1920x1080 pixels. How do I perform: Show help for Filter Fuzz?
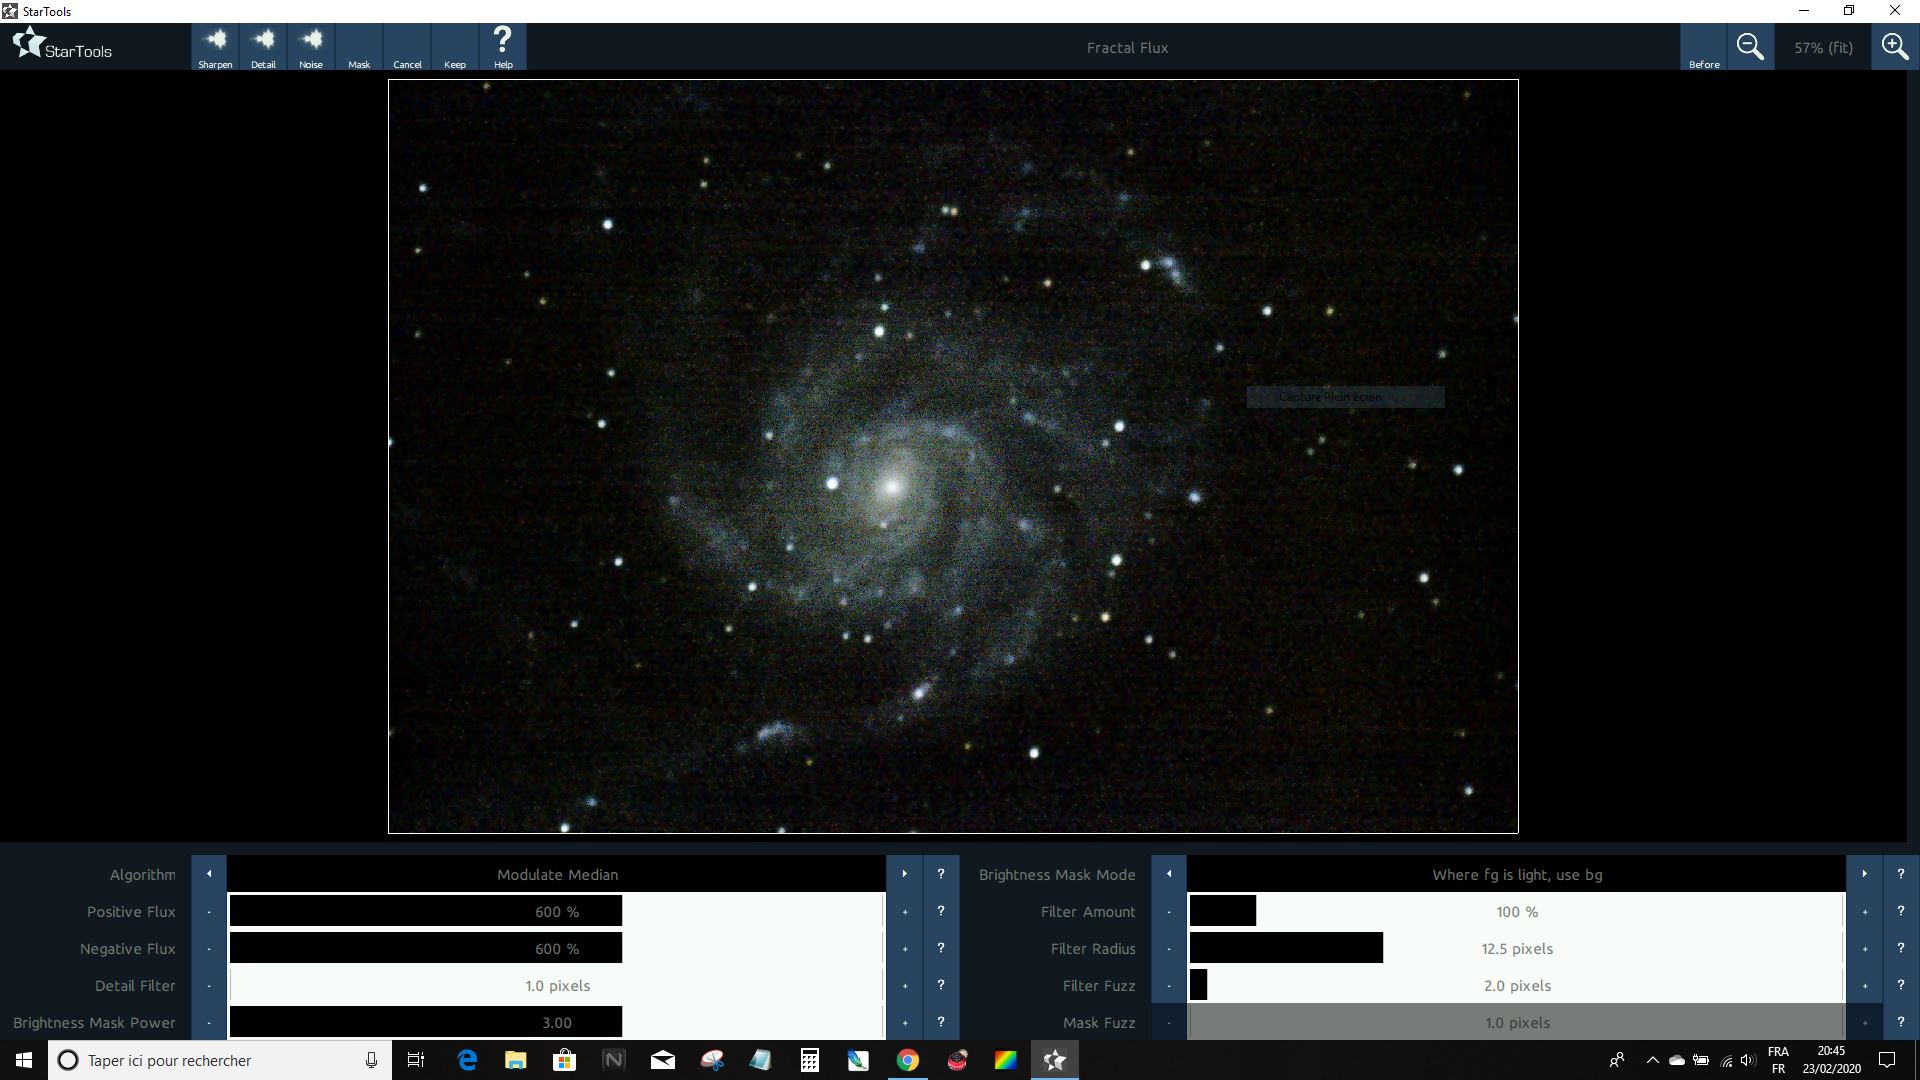pyautogui.click(x=1901, y=985)
